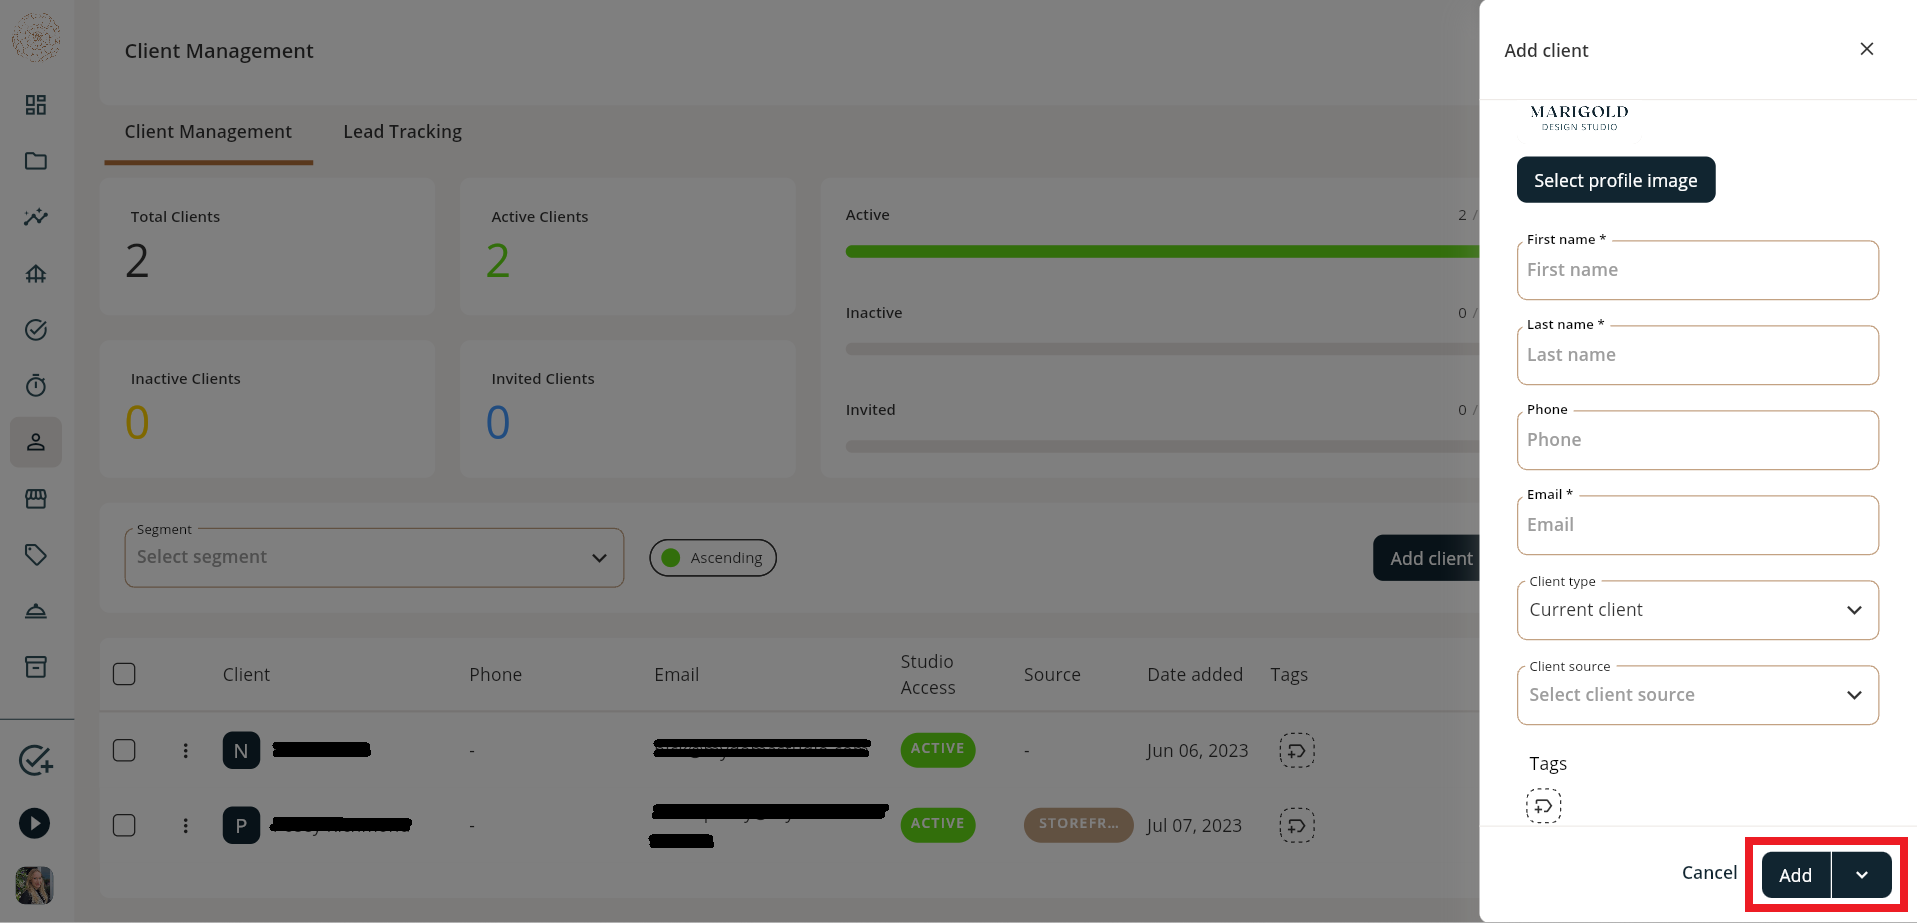
Task: Open the folder icon in sidebar
Action: pos(36,161)
